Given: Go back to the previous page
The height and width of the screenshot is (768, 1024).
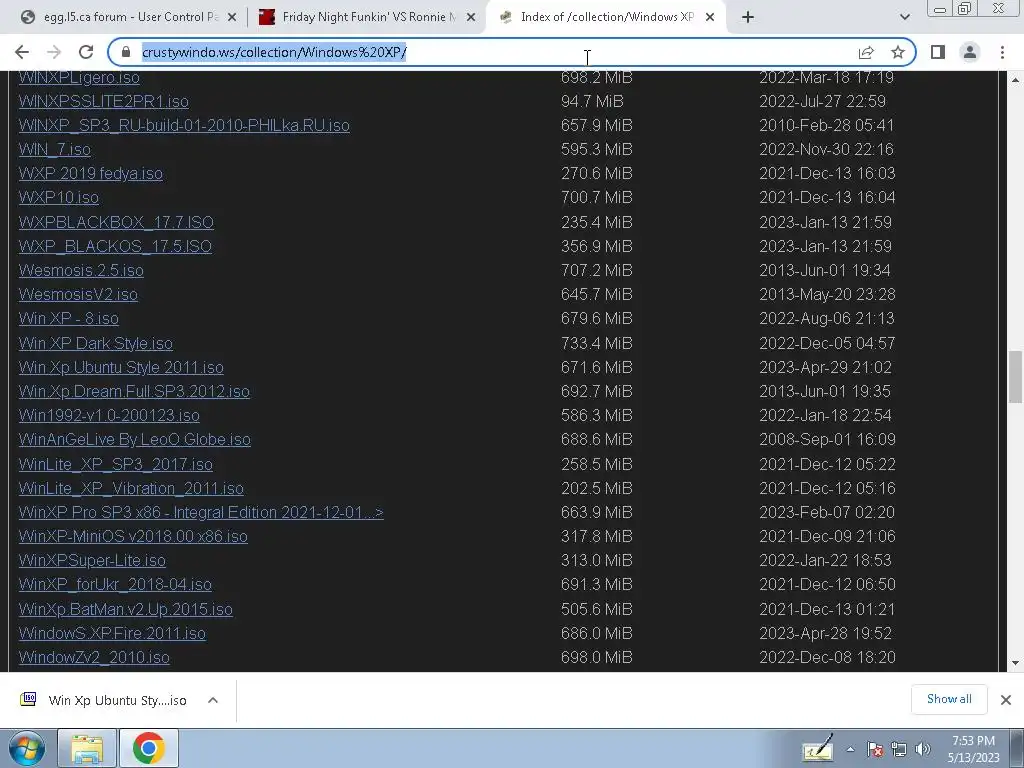Looking at the screenshot, I should [22, 52].
